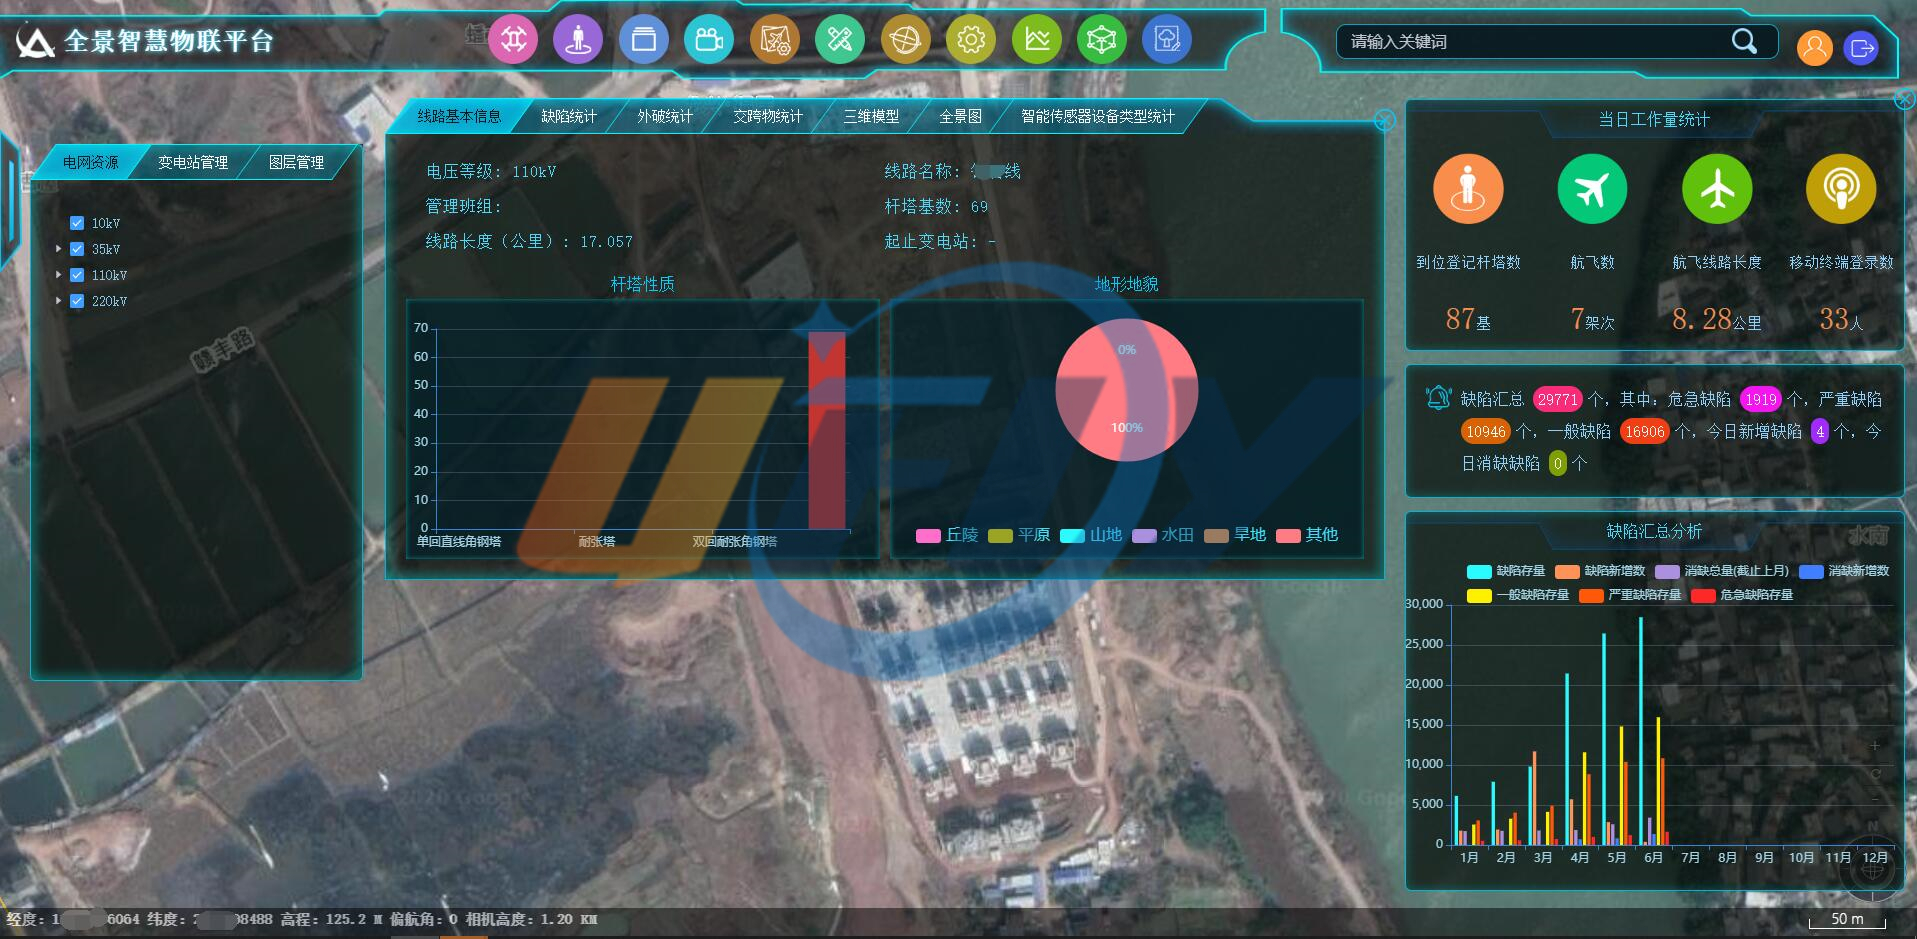This screenshot has height=939, width=1917.
Task: Toggle the 一般缺陷存量 legend item
Action: pos(1518,595)
